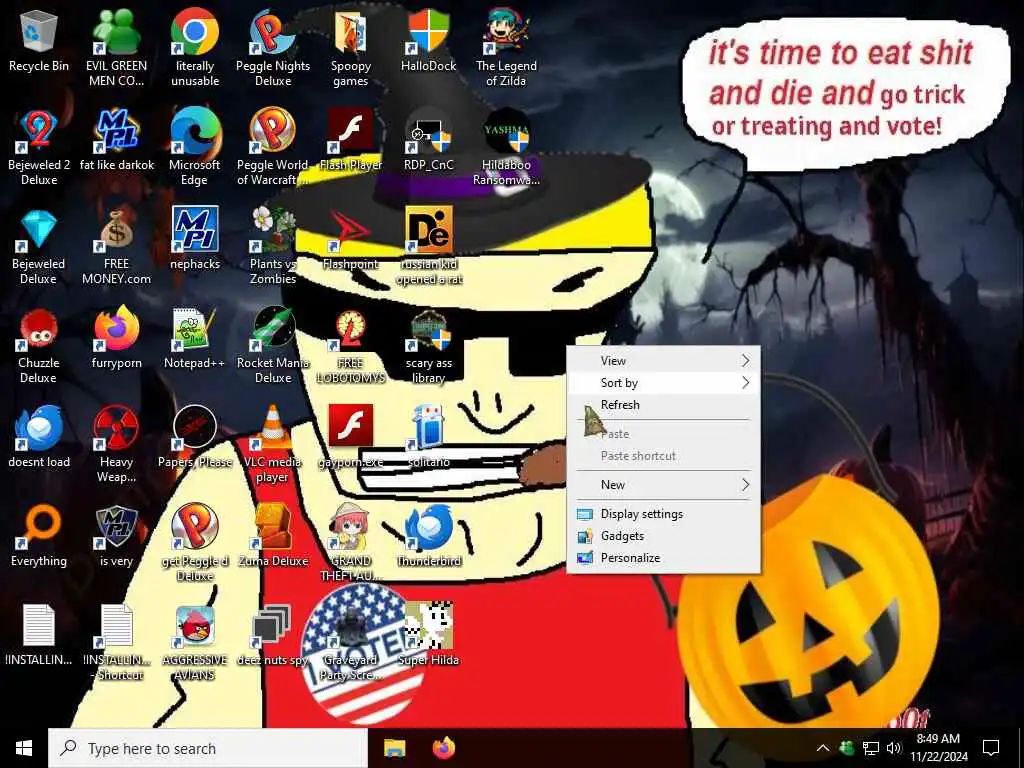Open the Spoopy games folder
Screen dimensions: 1024x768
[351, 47]
